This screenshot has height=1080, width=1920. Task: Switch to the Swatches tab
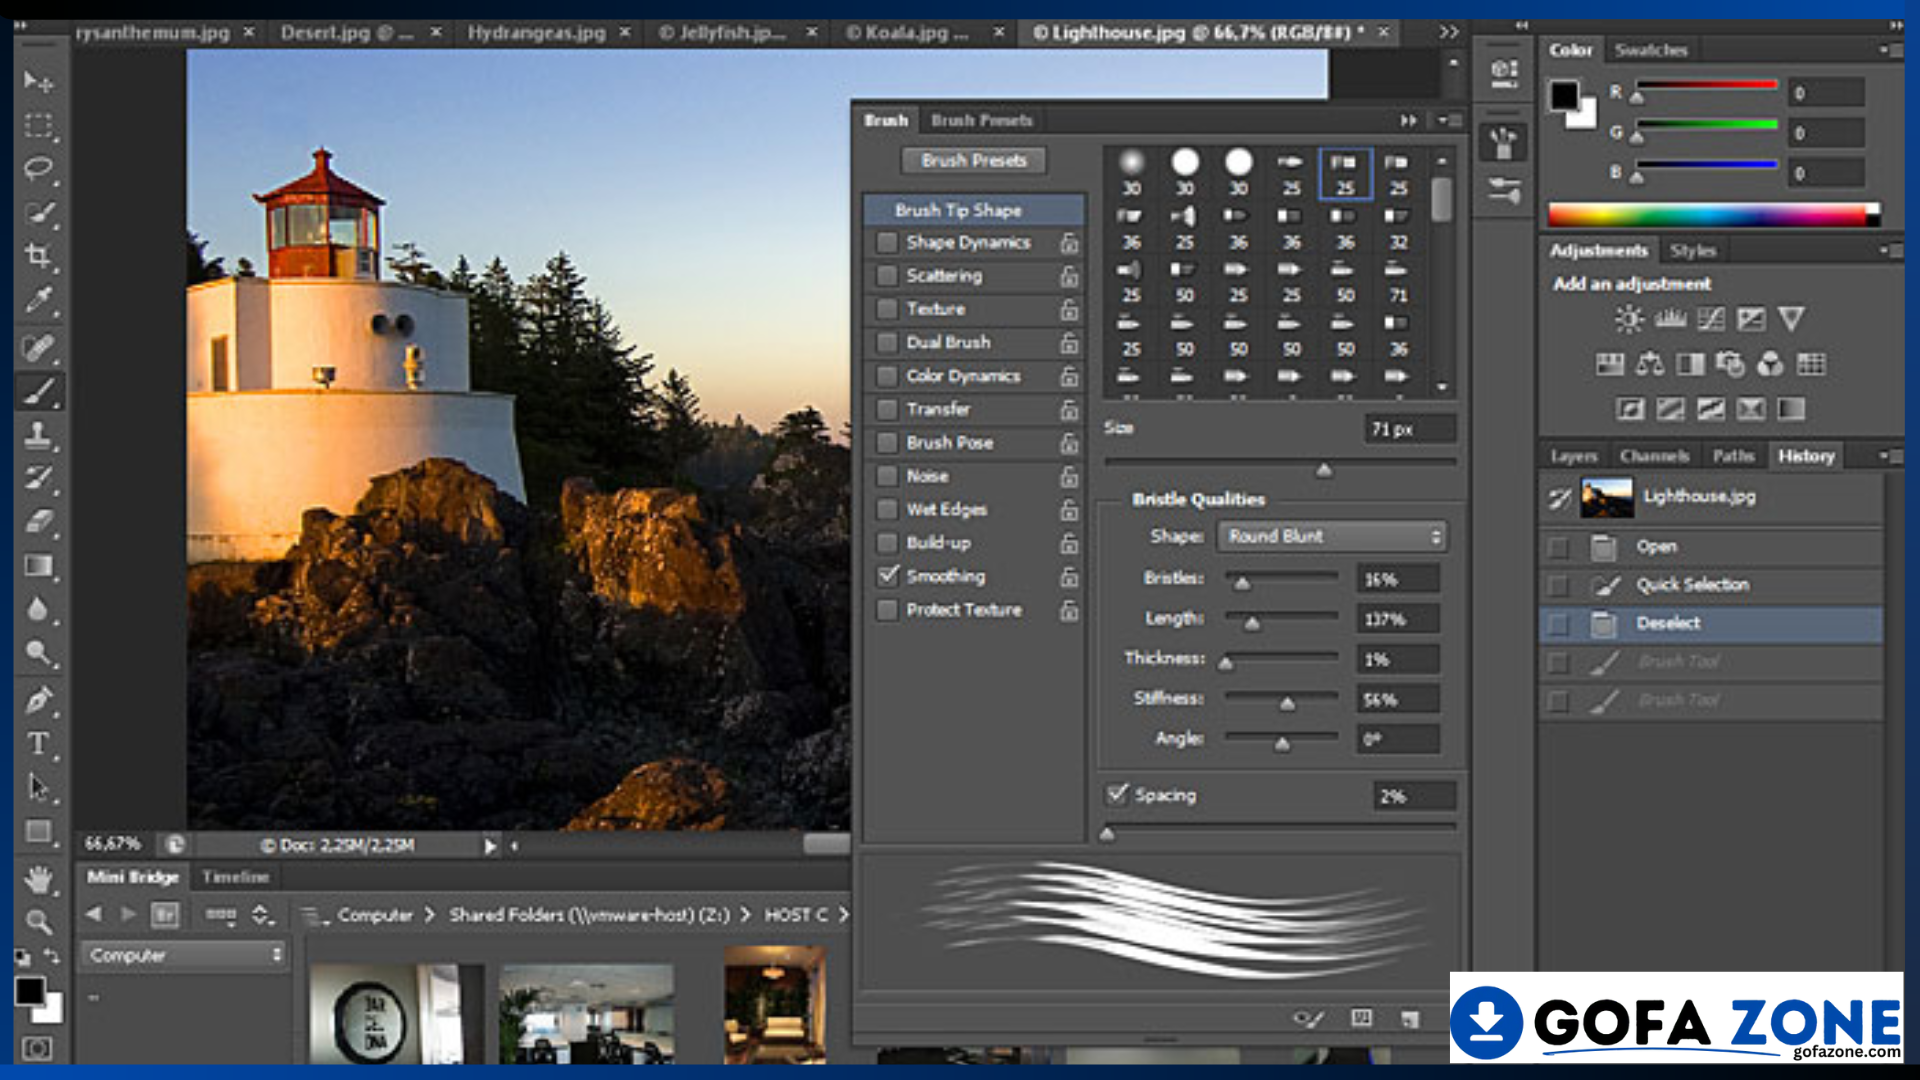1651,50
